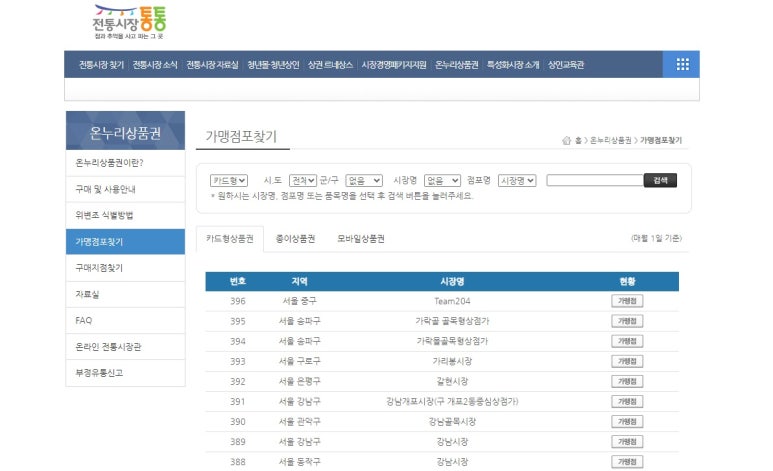
Task: Click the 강남골목시장 market name cell
Action: (x=452, y=422)
